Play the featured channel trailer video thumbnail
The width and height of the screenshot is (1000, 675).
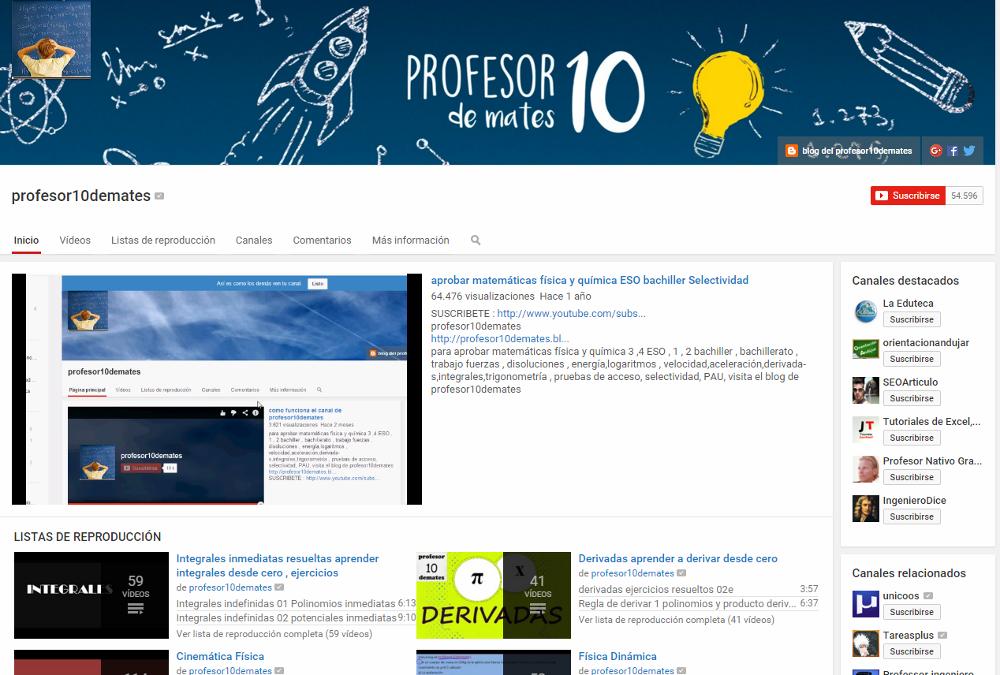pos(217,389)
